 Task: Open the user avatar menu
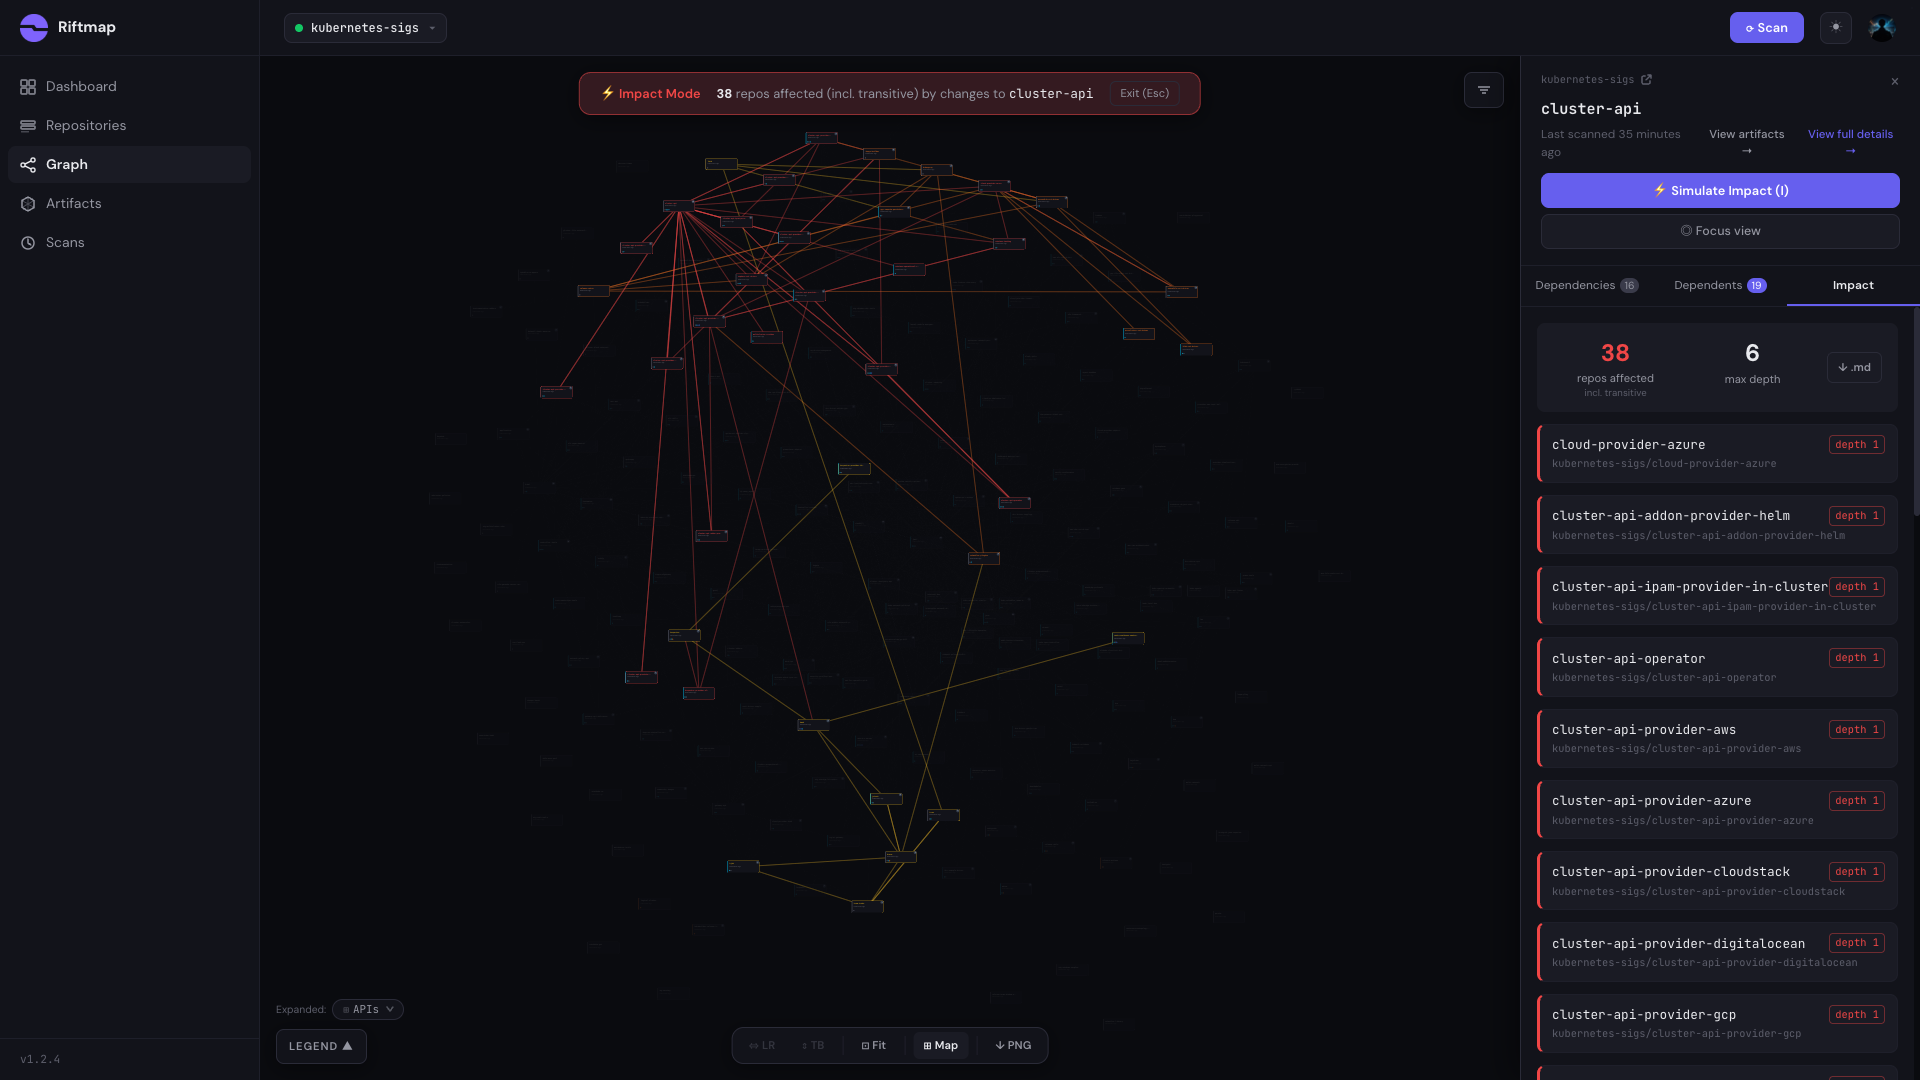tap(1882, 28)
